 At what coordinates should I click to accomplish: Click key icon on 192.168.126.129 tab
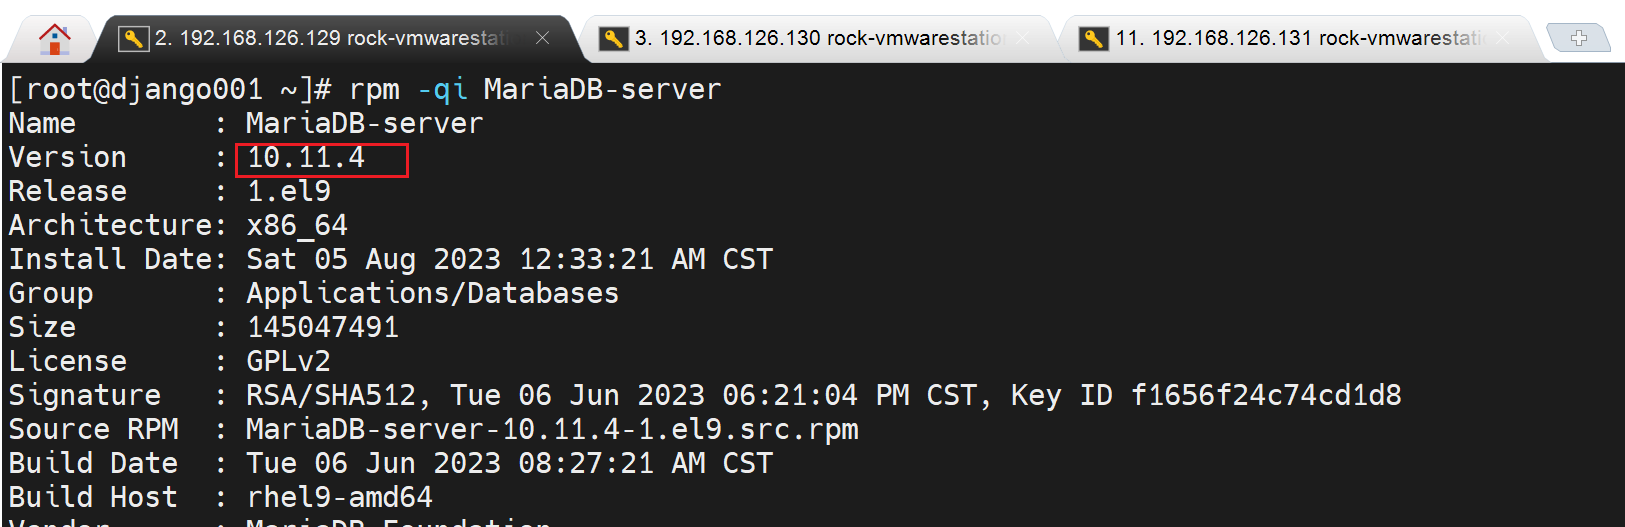tap(132, 39)
